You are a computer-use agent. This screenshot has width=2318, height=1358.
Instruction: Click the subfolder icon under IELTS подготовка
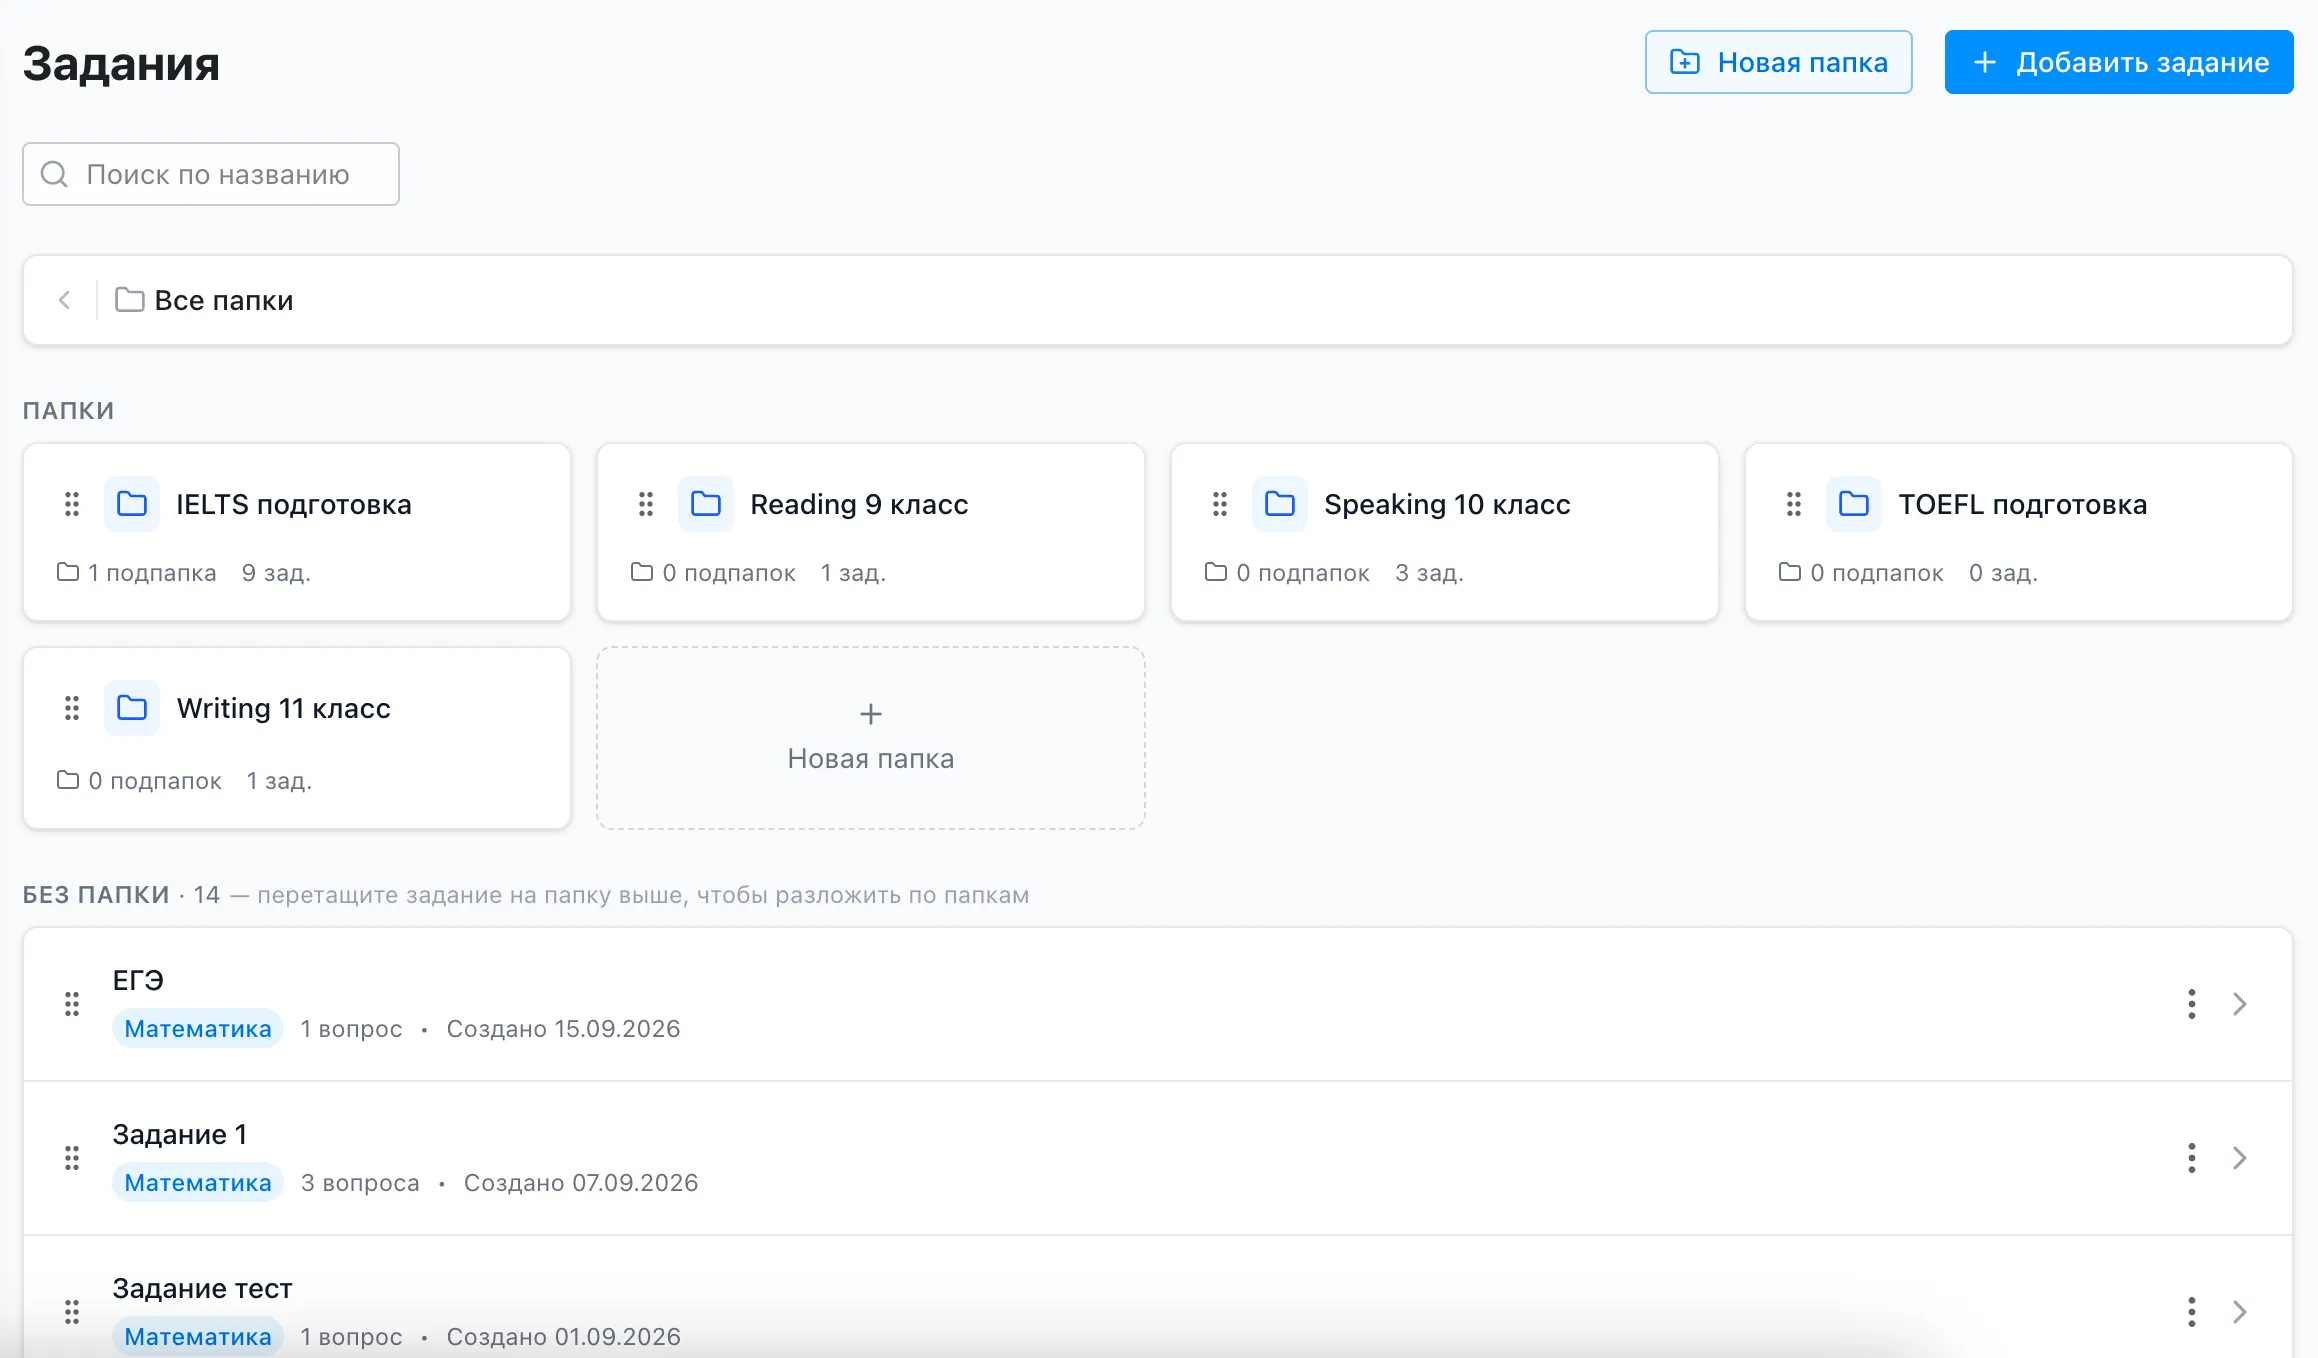click(68, 572)
